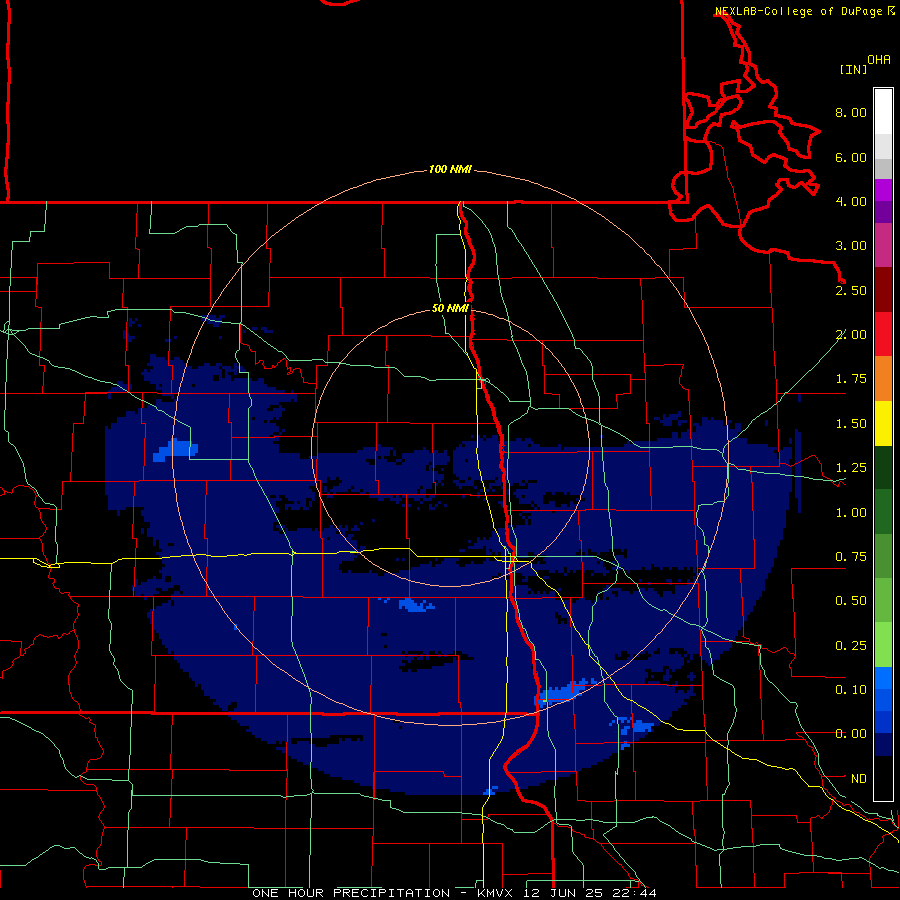The height and width of the screenshot is (900, 900).
Task: Click the NEXLAB-College of DuPage label
Action: pyautogui.click(x=798, y=11)
